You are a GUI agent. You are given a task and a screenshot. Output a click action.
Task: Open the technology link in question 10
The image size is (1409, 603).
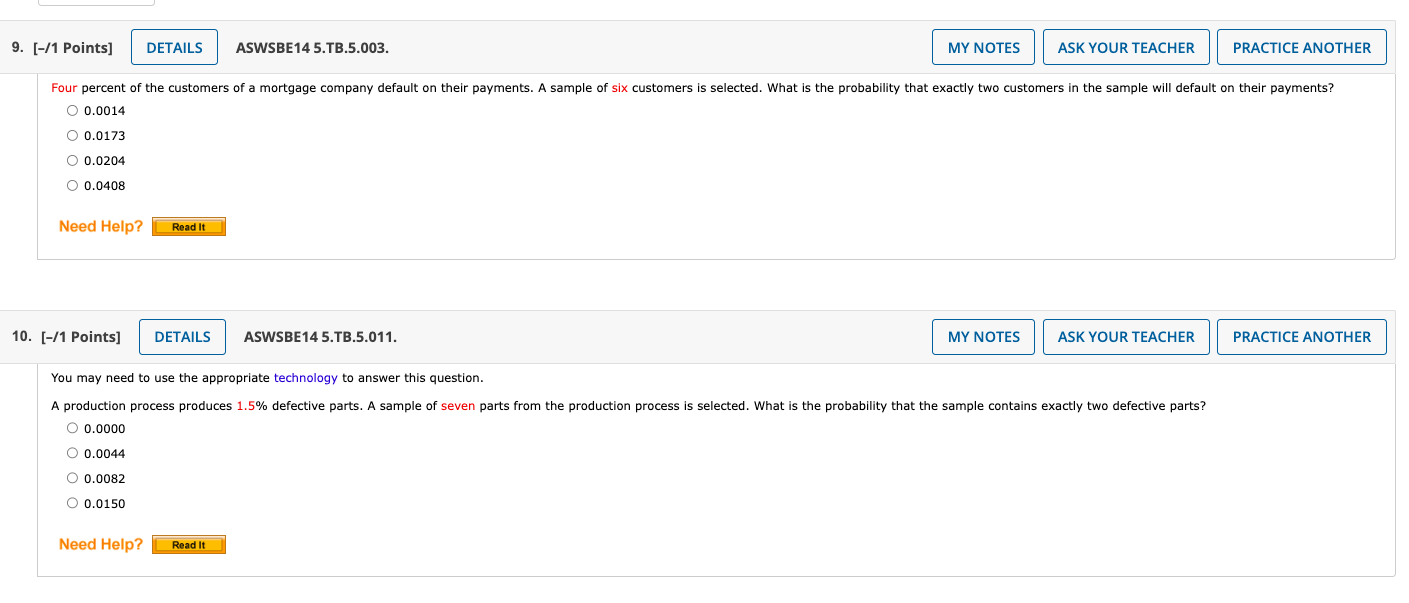[x=306, y=377]
